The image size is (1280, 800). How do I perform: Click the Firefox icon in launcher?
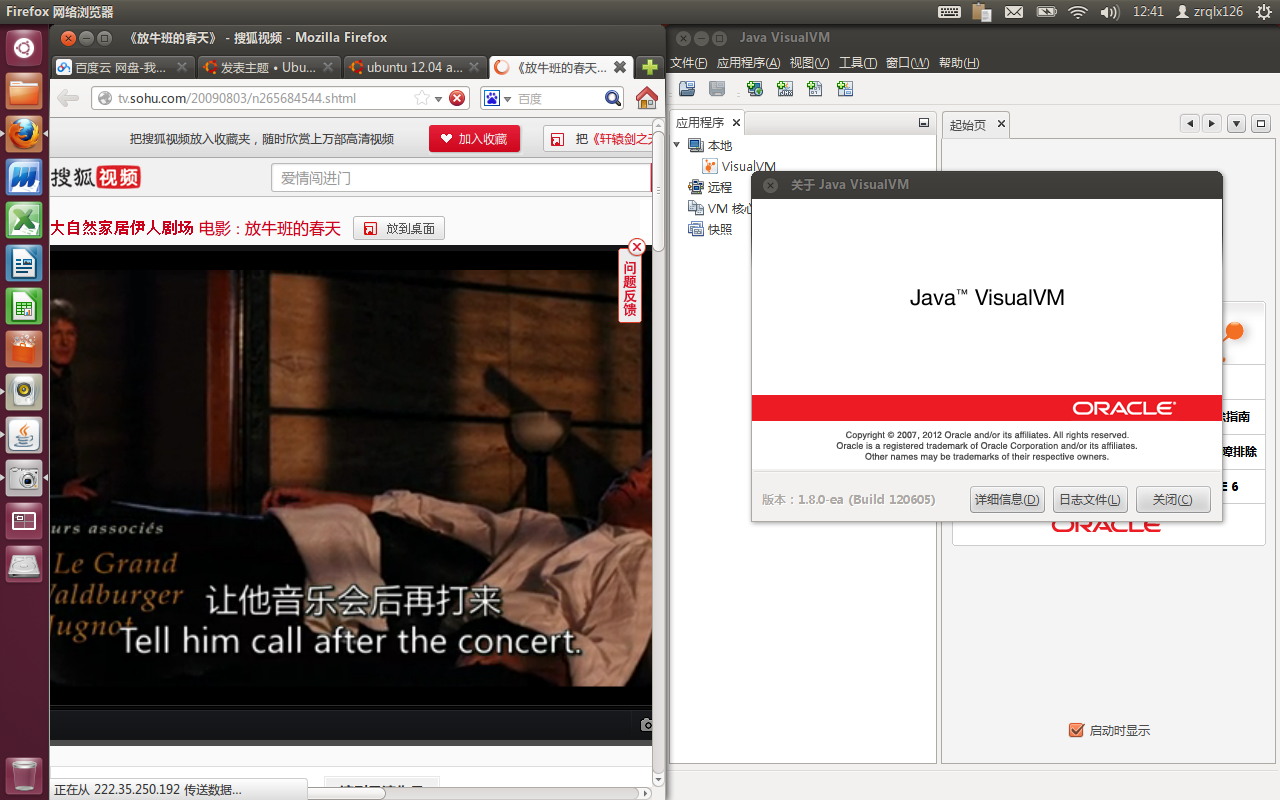pos(24,134)
